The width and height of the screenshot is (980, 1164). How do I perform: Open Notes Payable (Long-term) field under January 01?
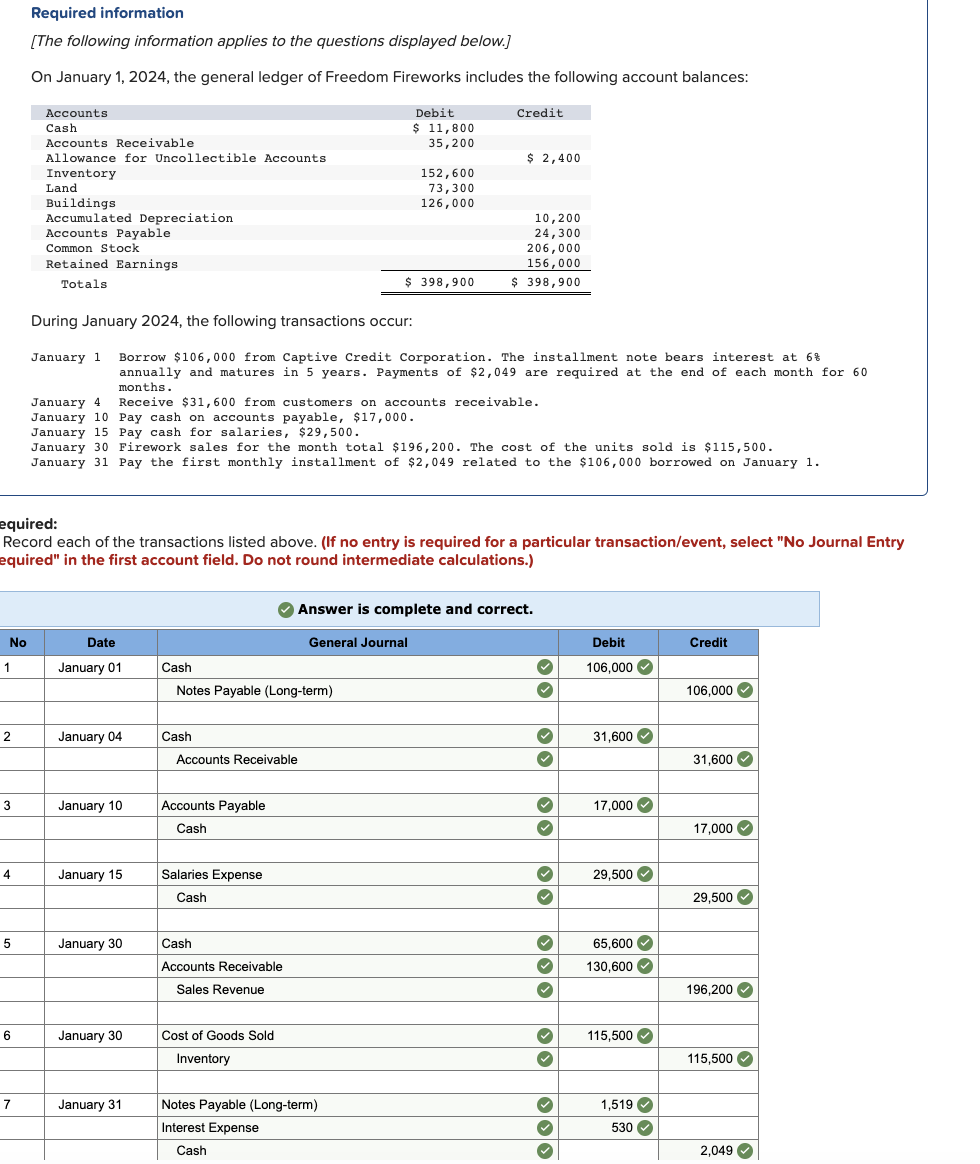358,690
